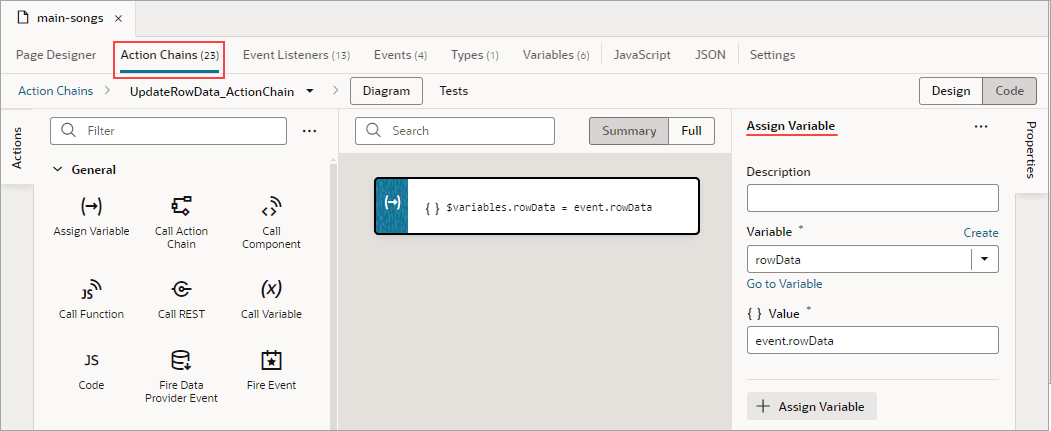Select the Call Action Chain action icon
This screenshot has width=1051, height=431.
(181, 206)
